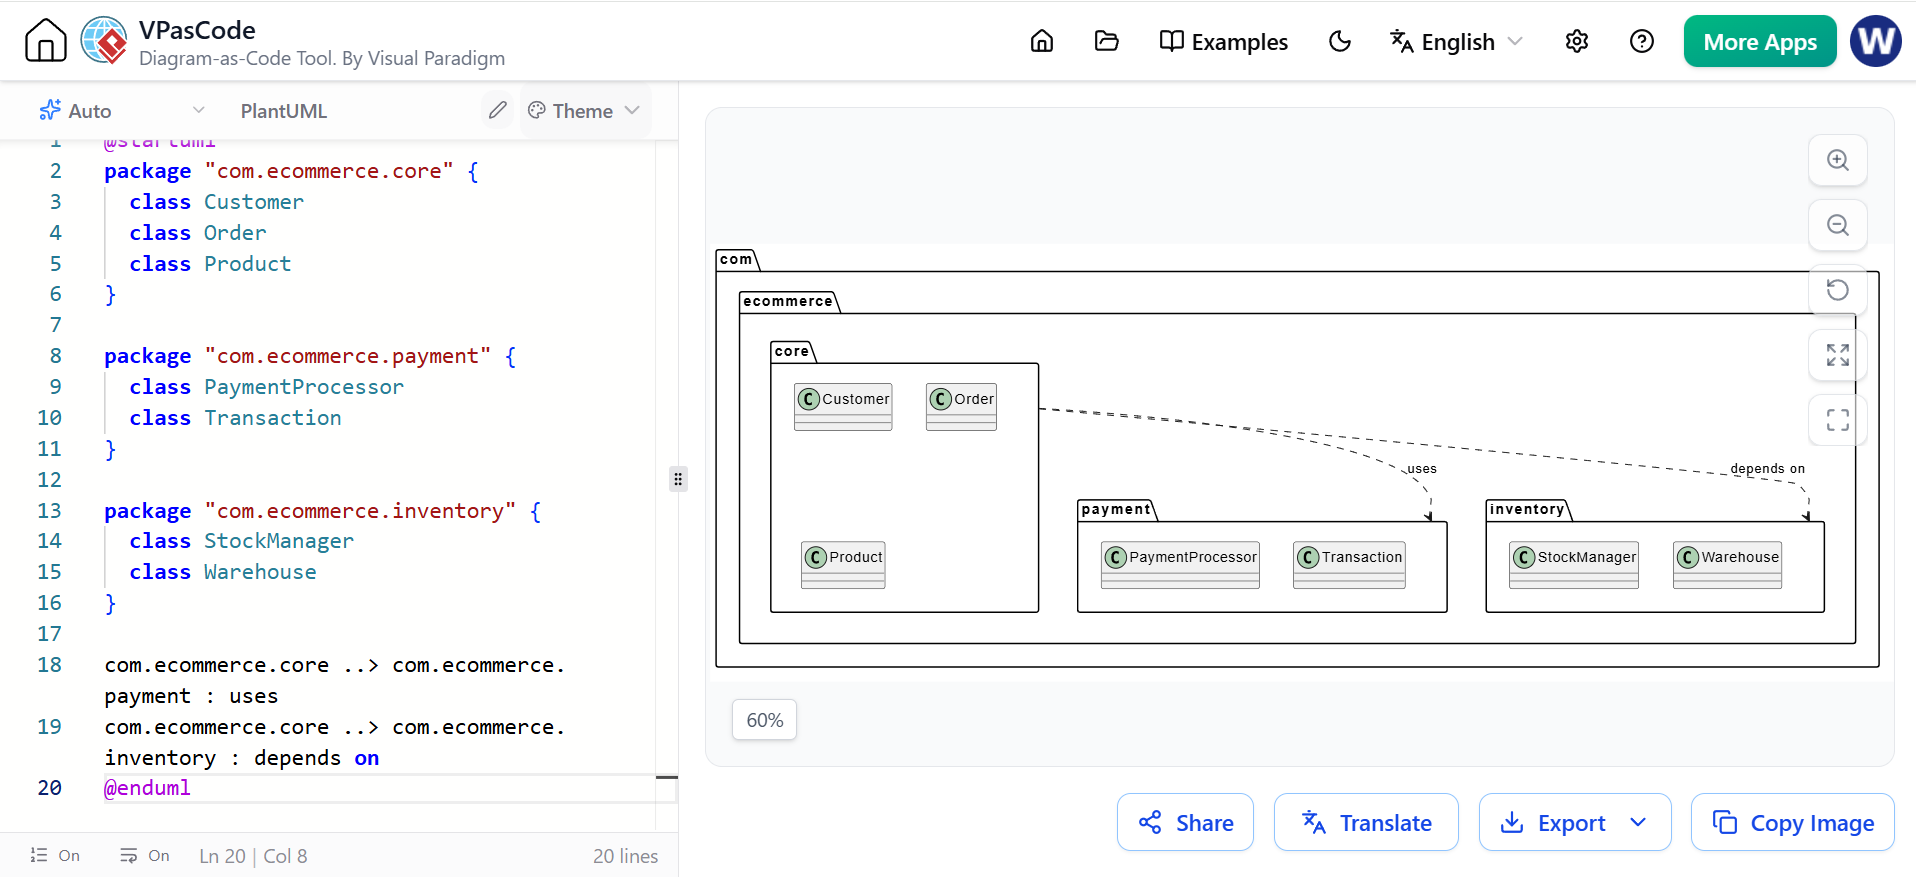Screen dimensions: 1916x877
Task: Click the palette icon beside Theme
Action: click(537, 110)
